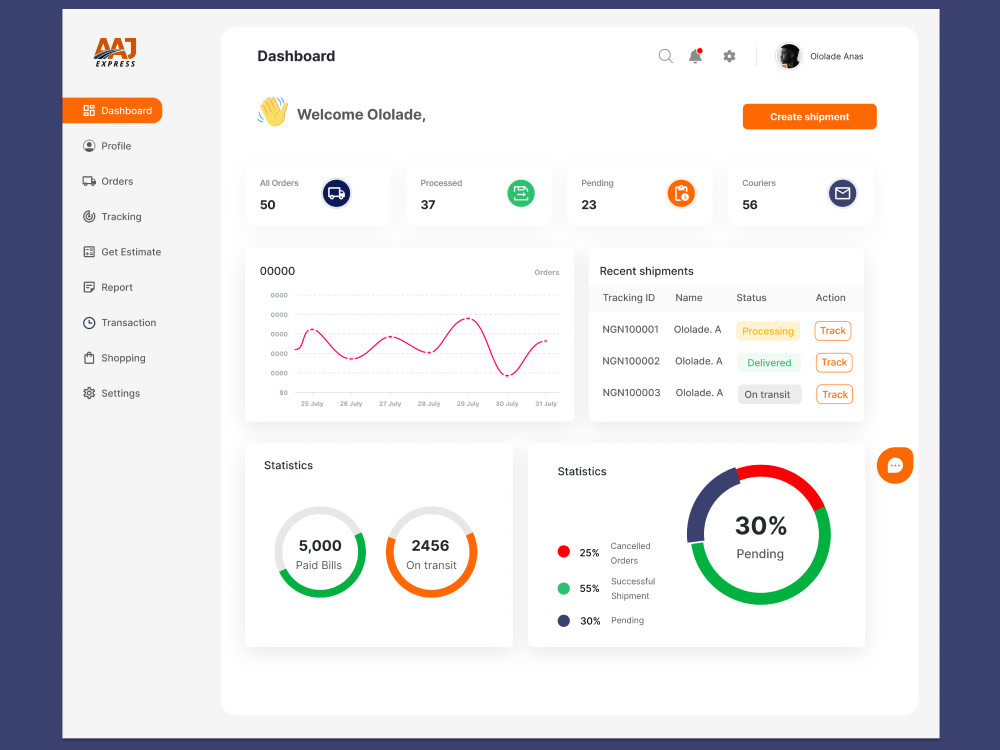Click the AAJ Express logo
Viewport: 1000px width, 750px height.
115,52
